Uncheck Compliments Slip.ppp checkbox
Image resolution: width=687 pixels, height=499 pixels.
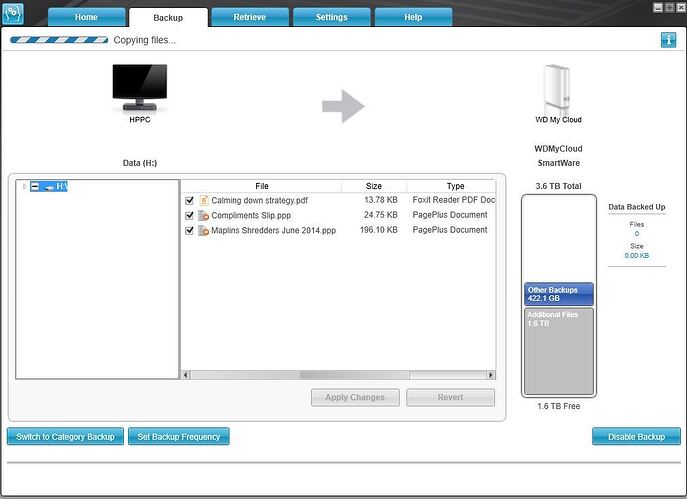pos(189,216)
